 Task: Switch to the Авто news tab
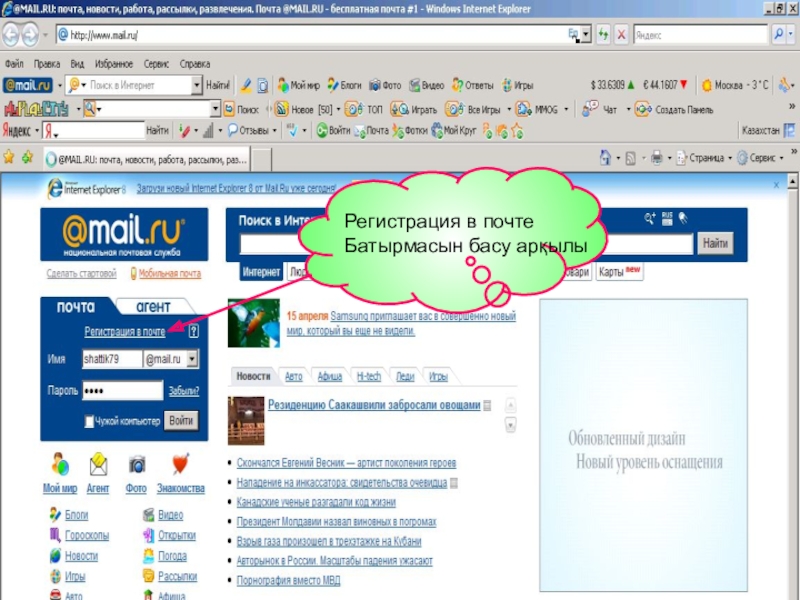pos(293,377)
